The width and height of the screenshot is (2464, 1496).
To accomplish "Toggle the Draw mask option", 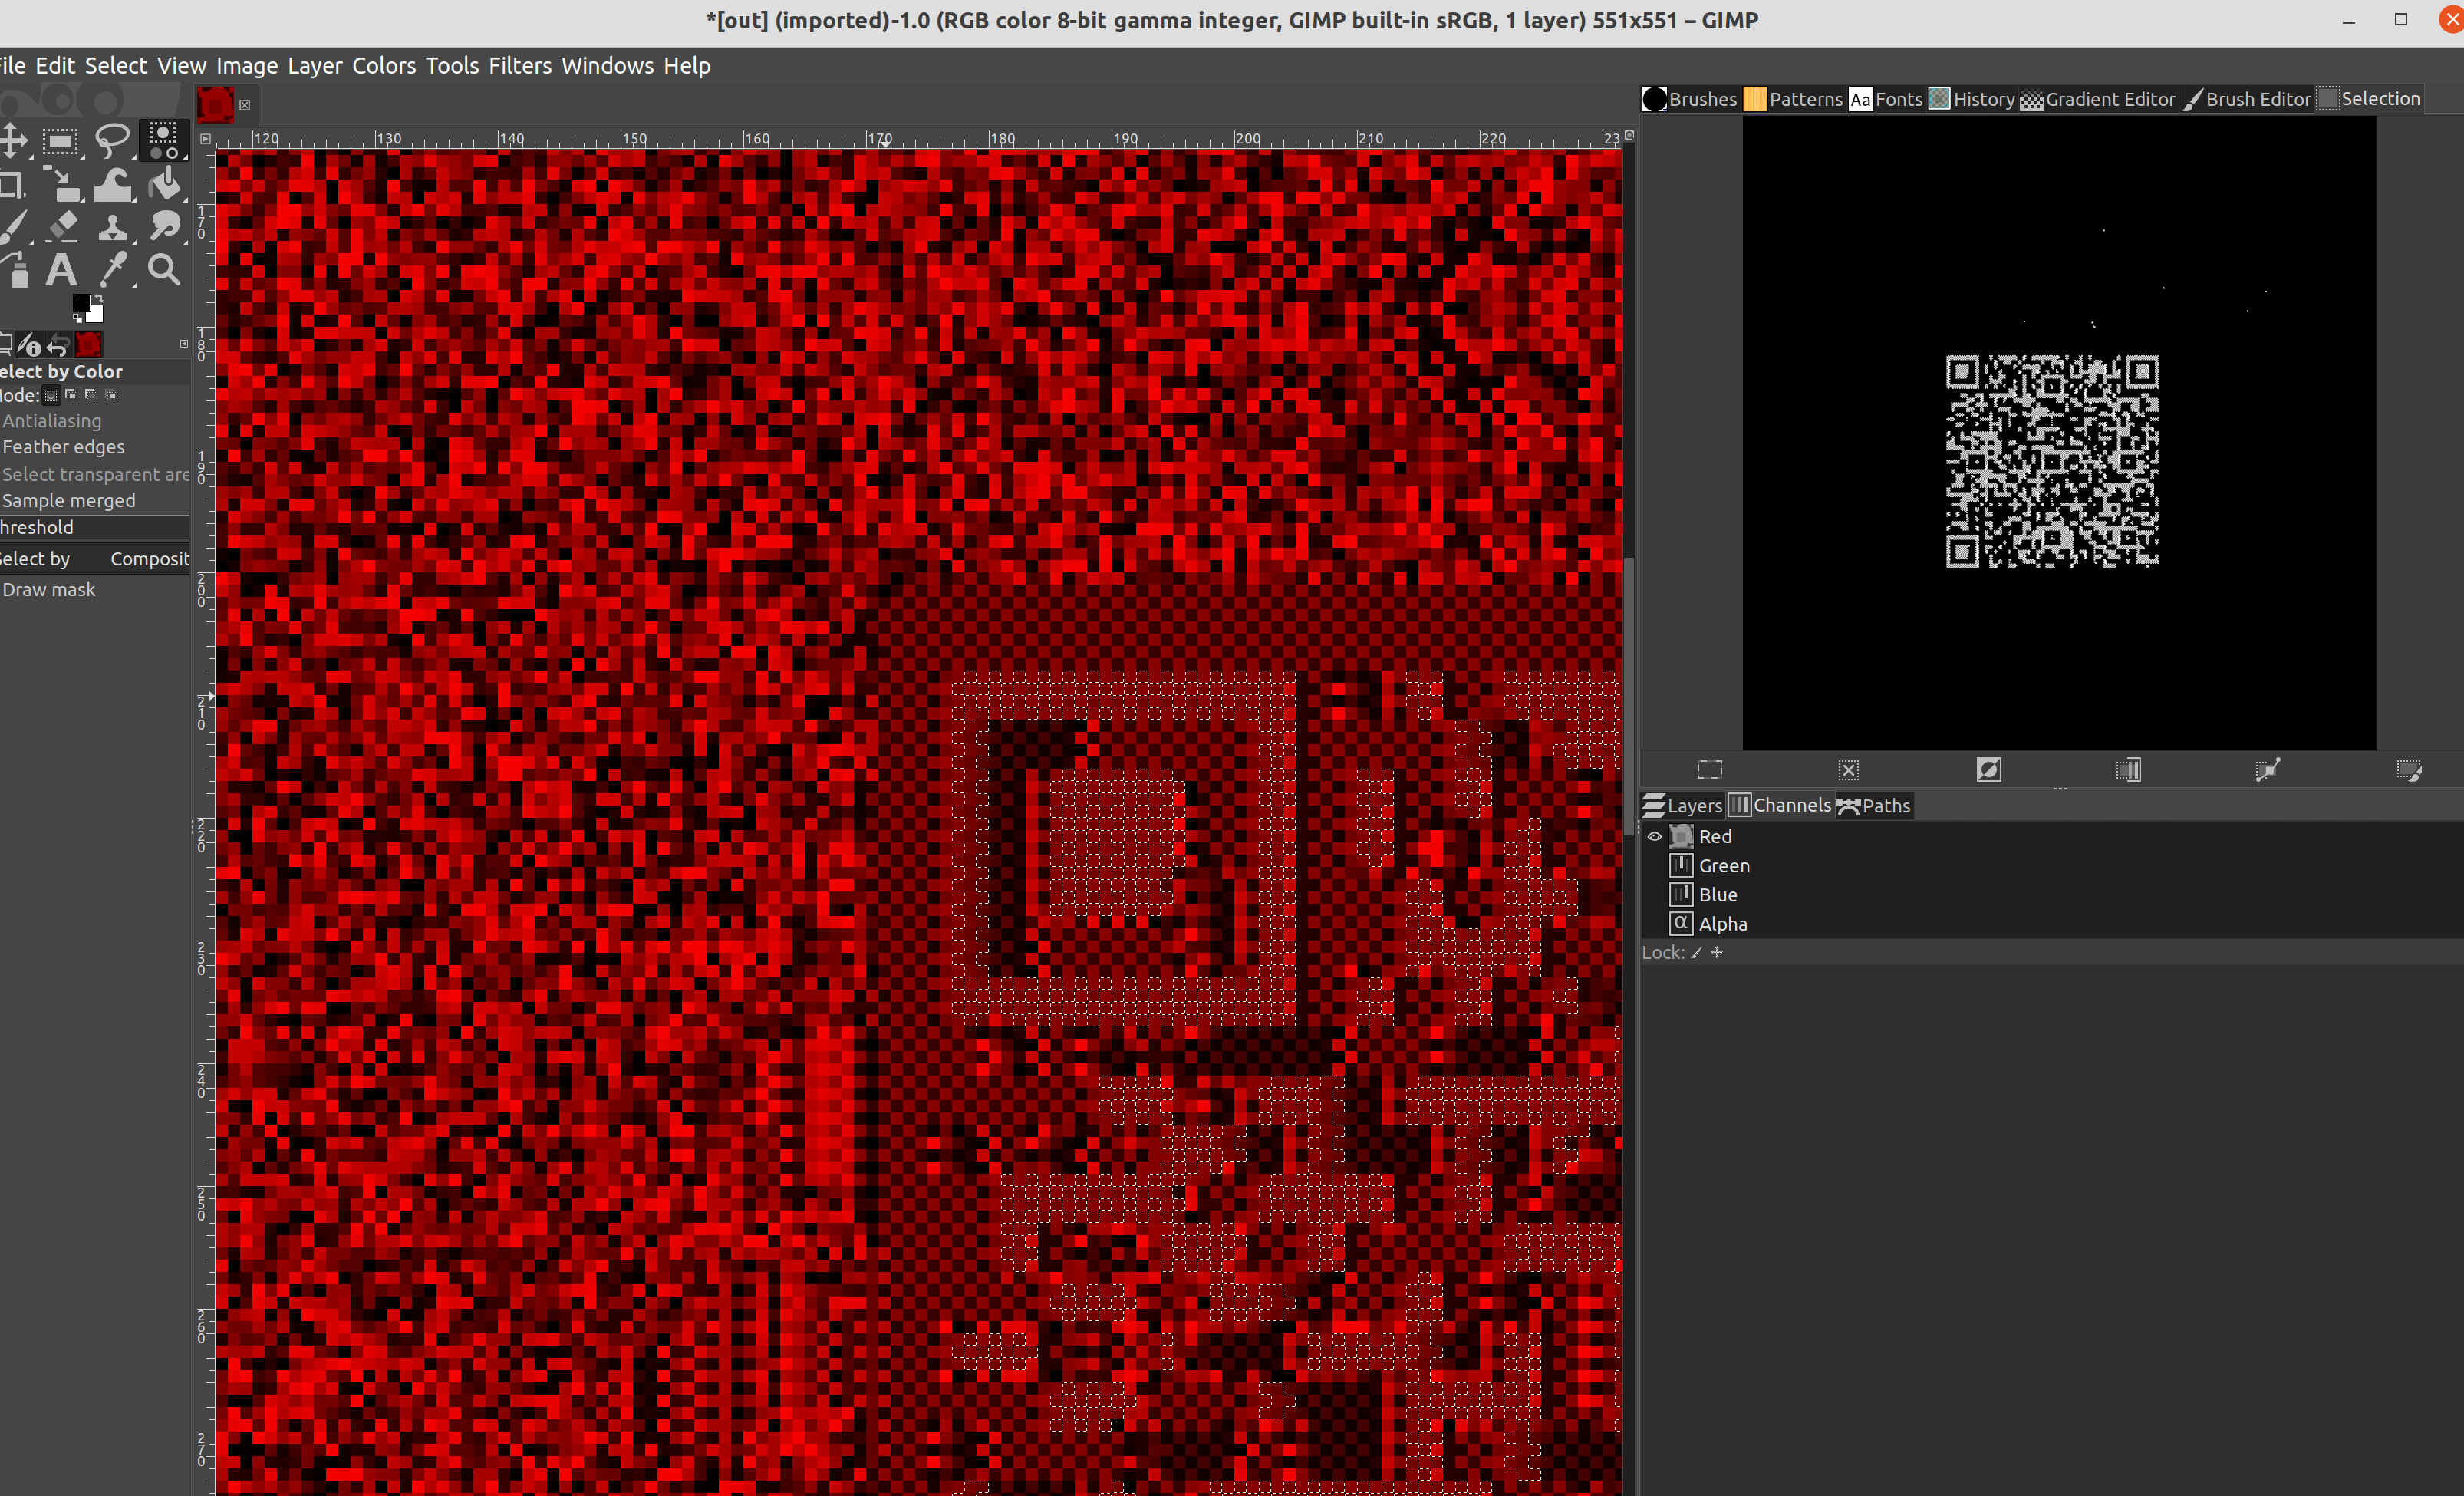I will (49, 590).
